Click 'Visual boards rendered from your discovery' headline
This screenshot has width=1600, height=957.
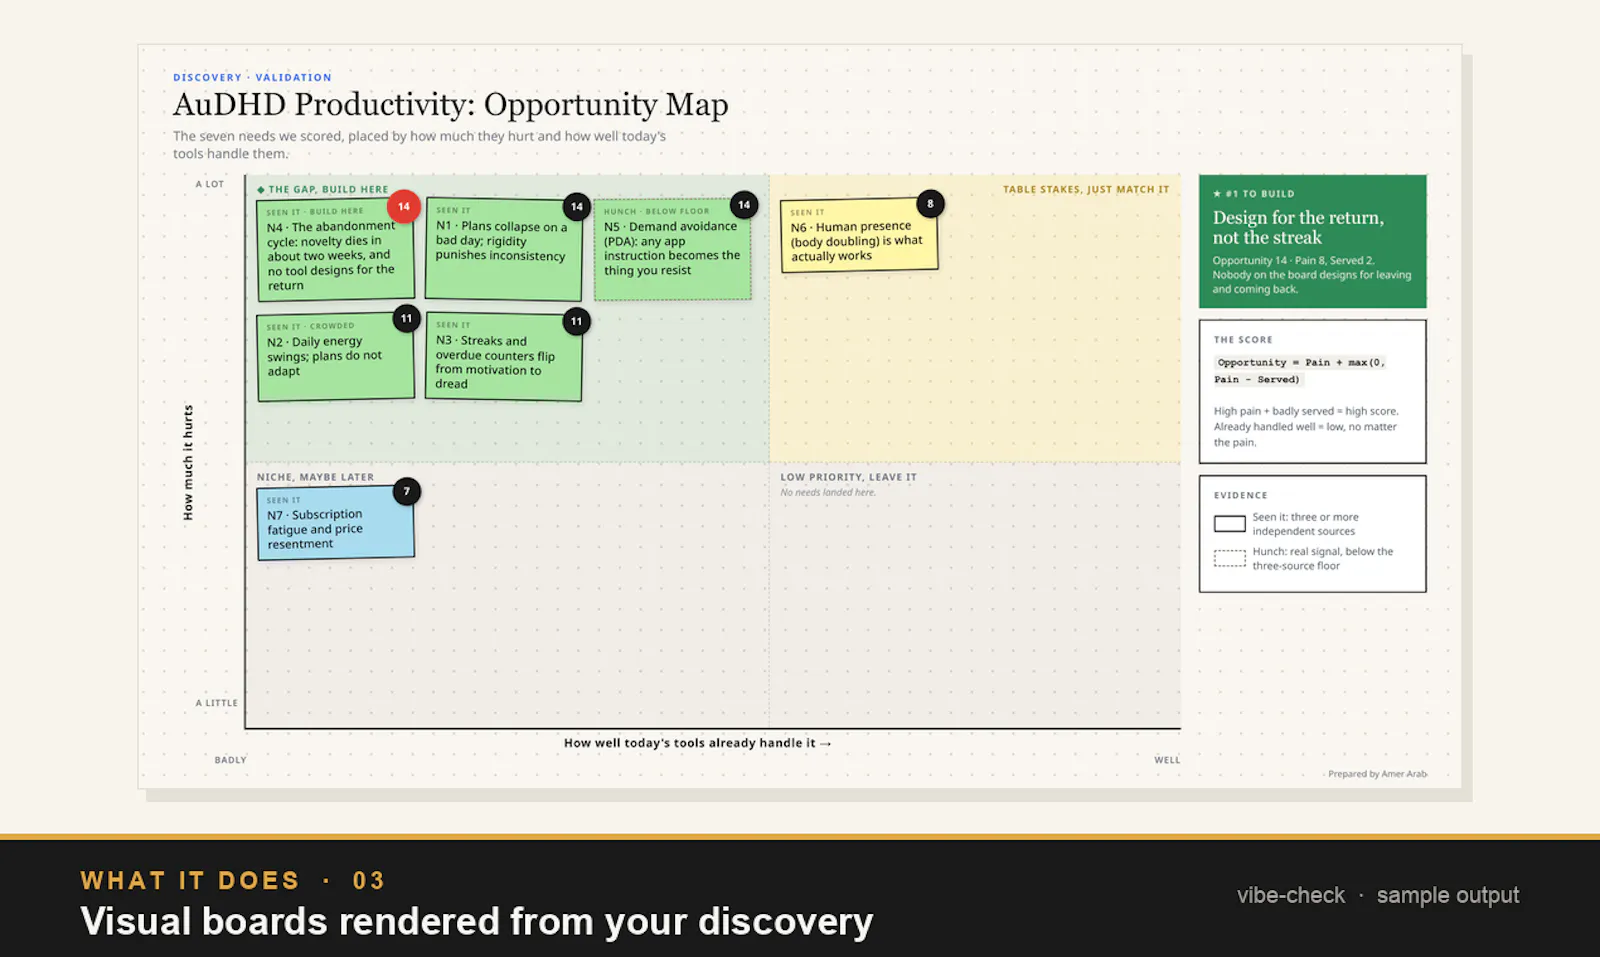(x=477, y=921)
